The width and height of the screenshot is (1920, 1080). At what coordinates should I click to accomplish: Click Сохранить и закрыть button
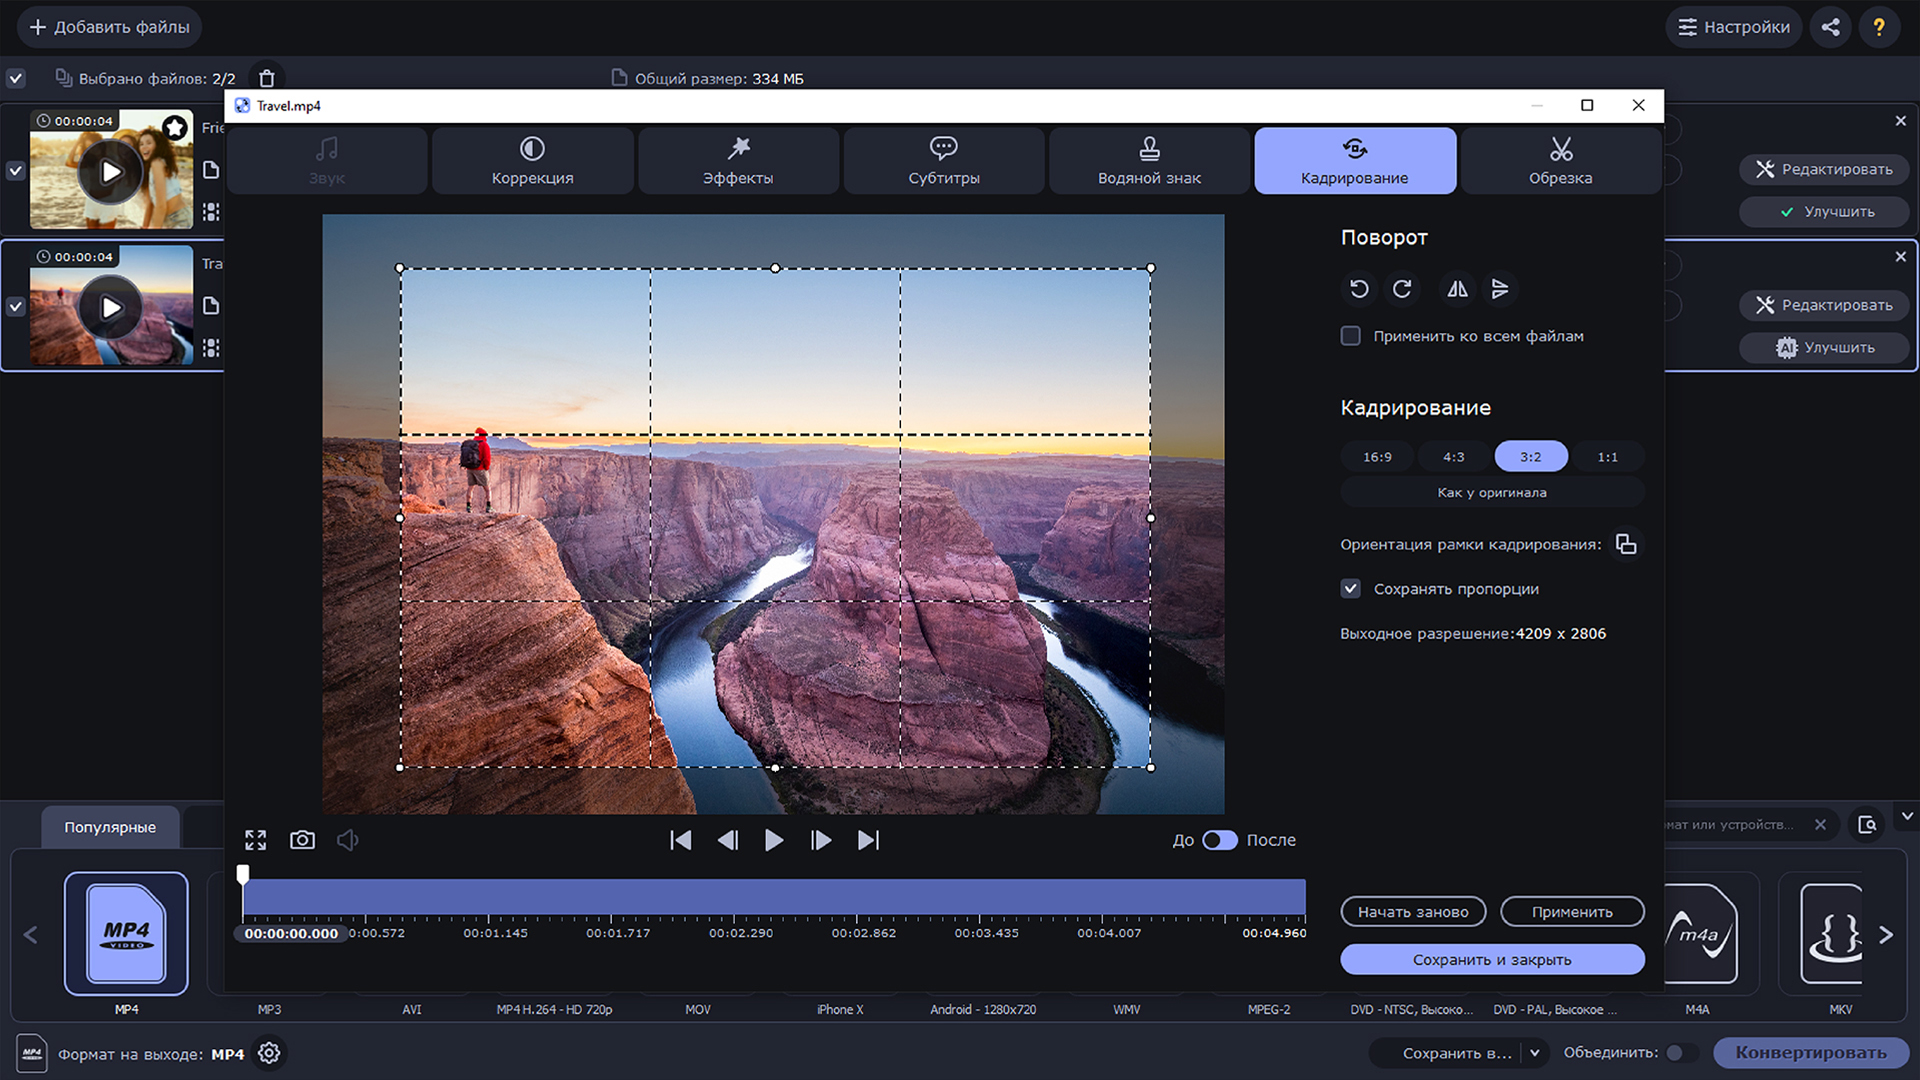(1491, 959)
